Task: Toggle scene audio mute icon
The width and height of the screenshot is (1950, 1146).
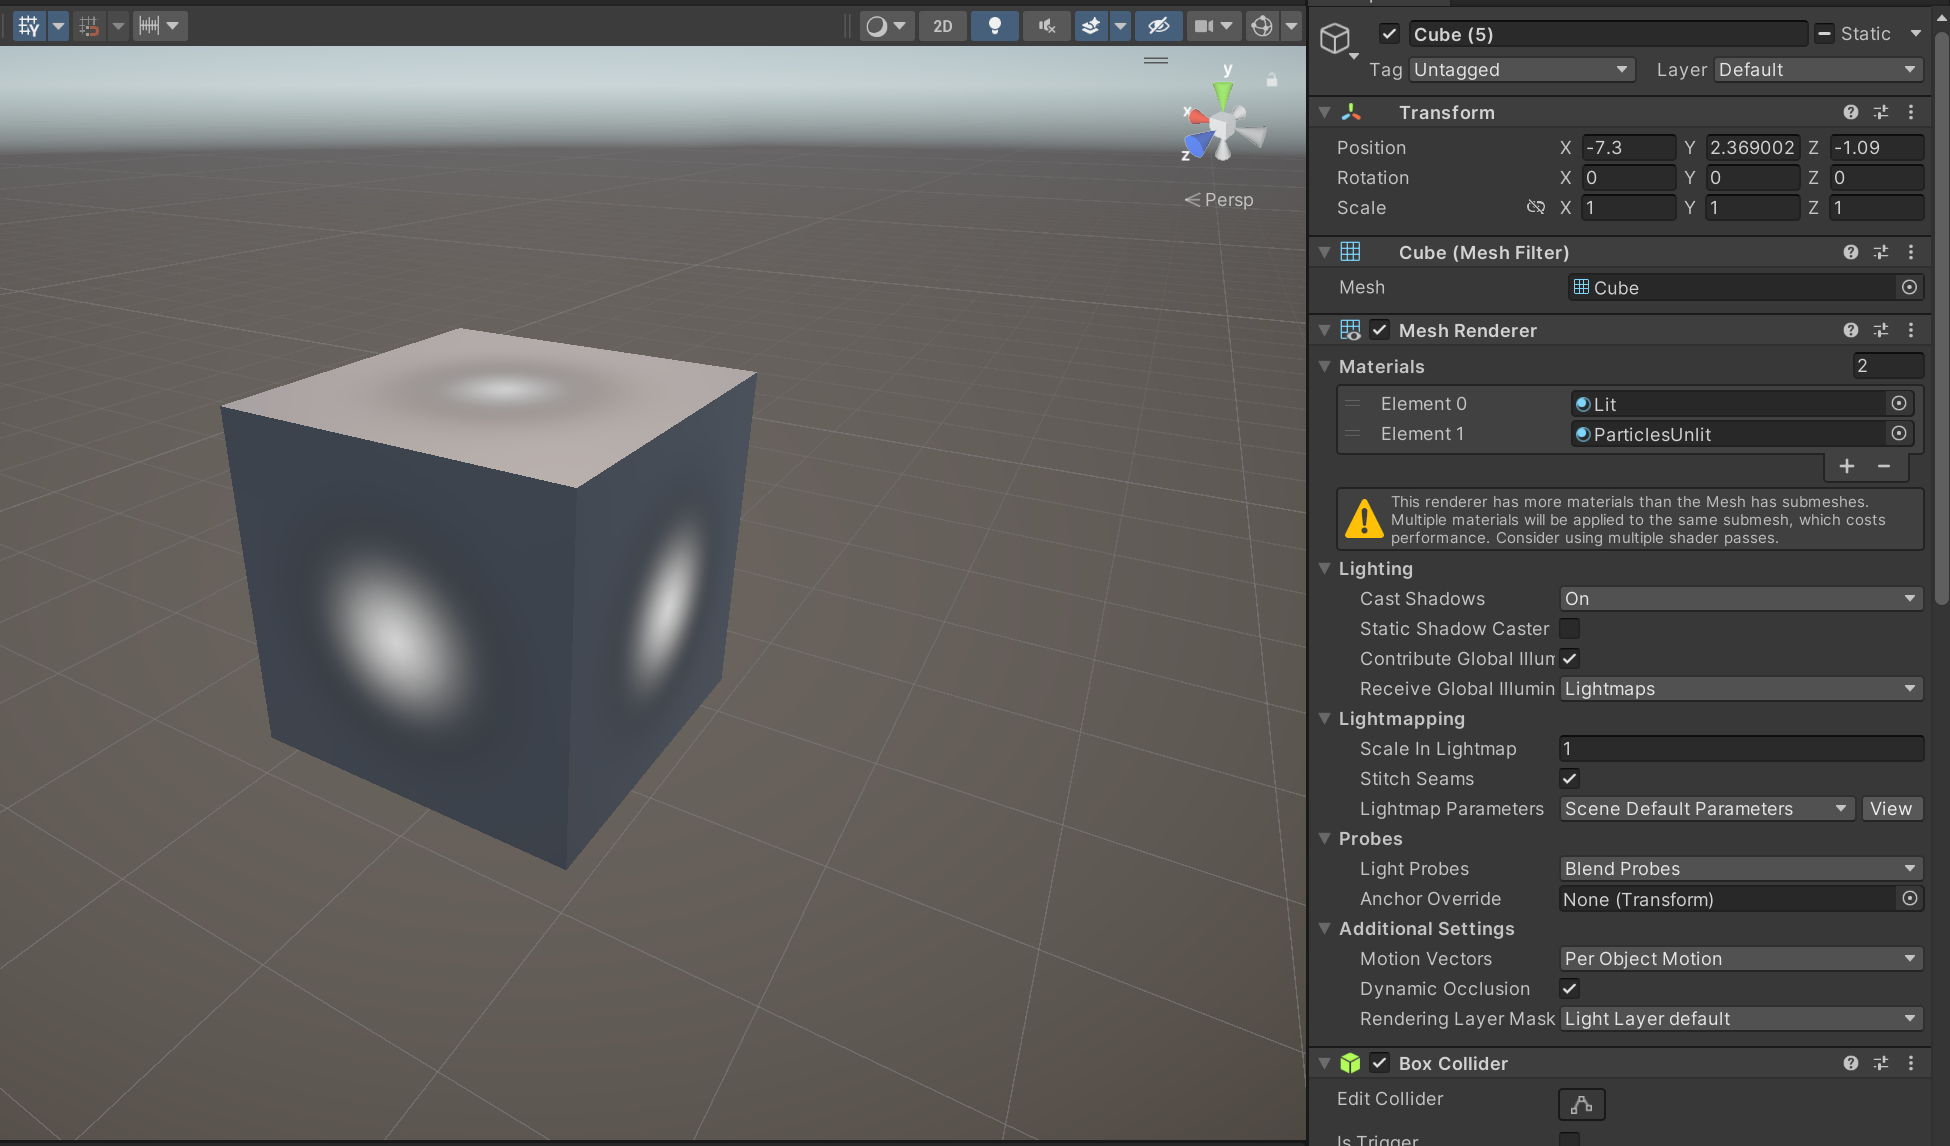Action: pos(1046,26)
